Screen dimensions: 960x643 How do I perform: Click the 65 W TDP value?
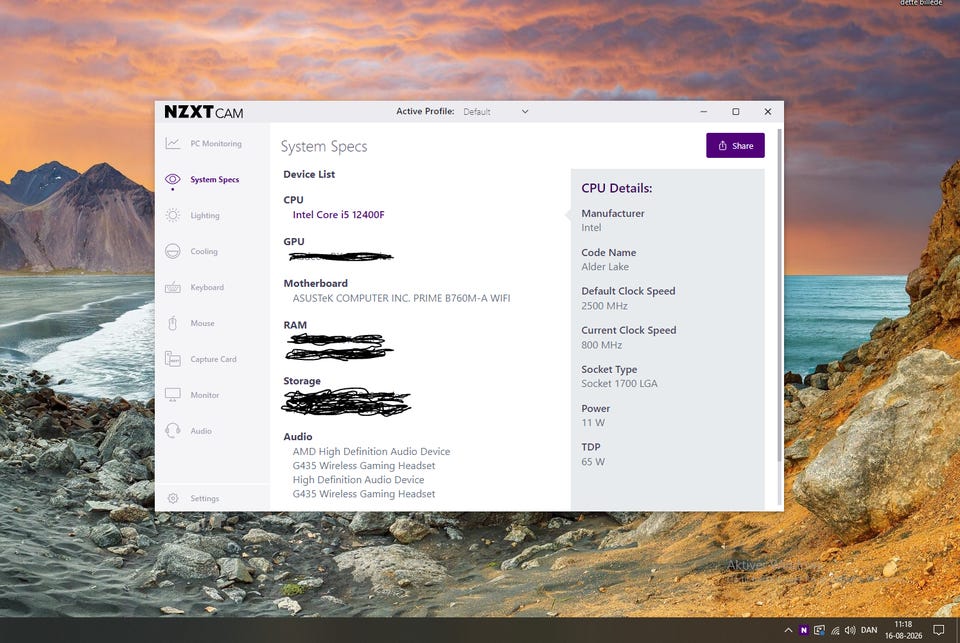click(x=593, y=462)
